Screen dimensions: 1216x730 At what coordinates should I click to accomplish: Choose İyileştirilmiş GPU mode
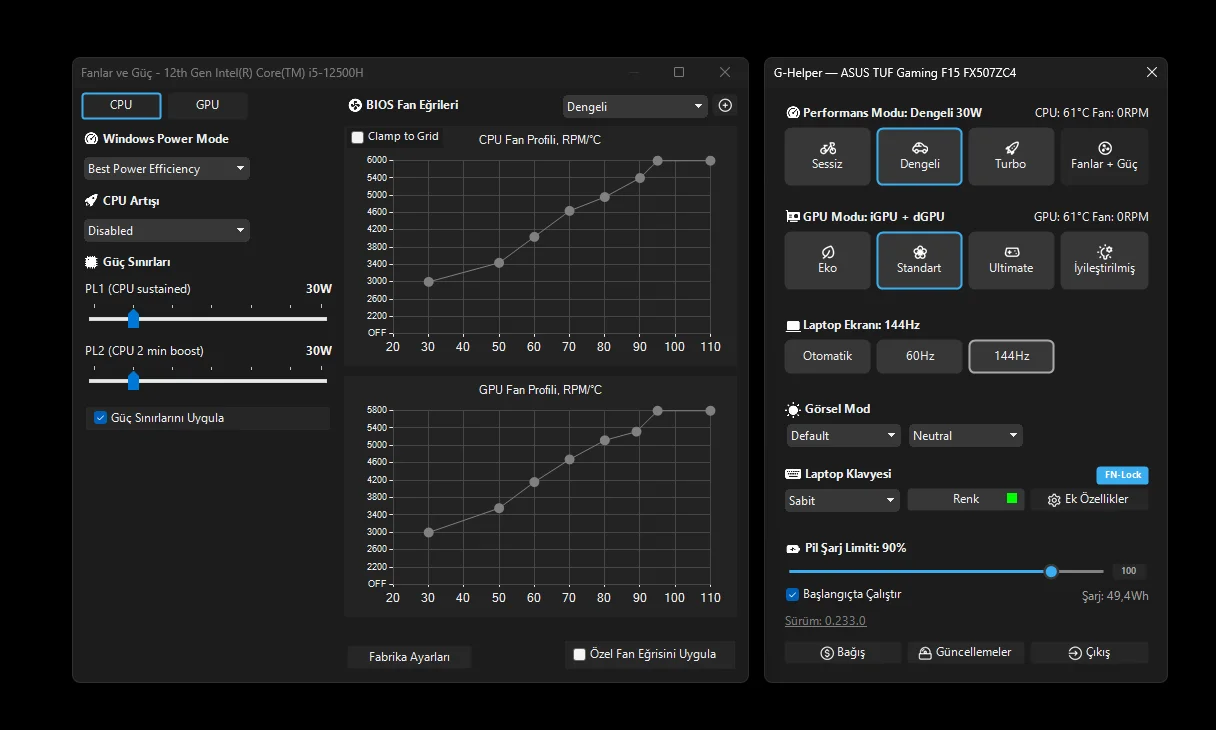[x=1104, y=260]
